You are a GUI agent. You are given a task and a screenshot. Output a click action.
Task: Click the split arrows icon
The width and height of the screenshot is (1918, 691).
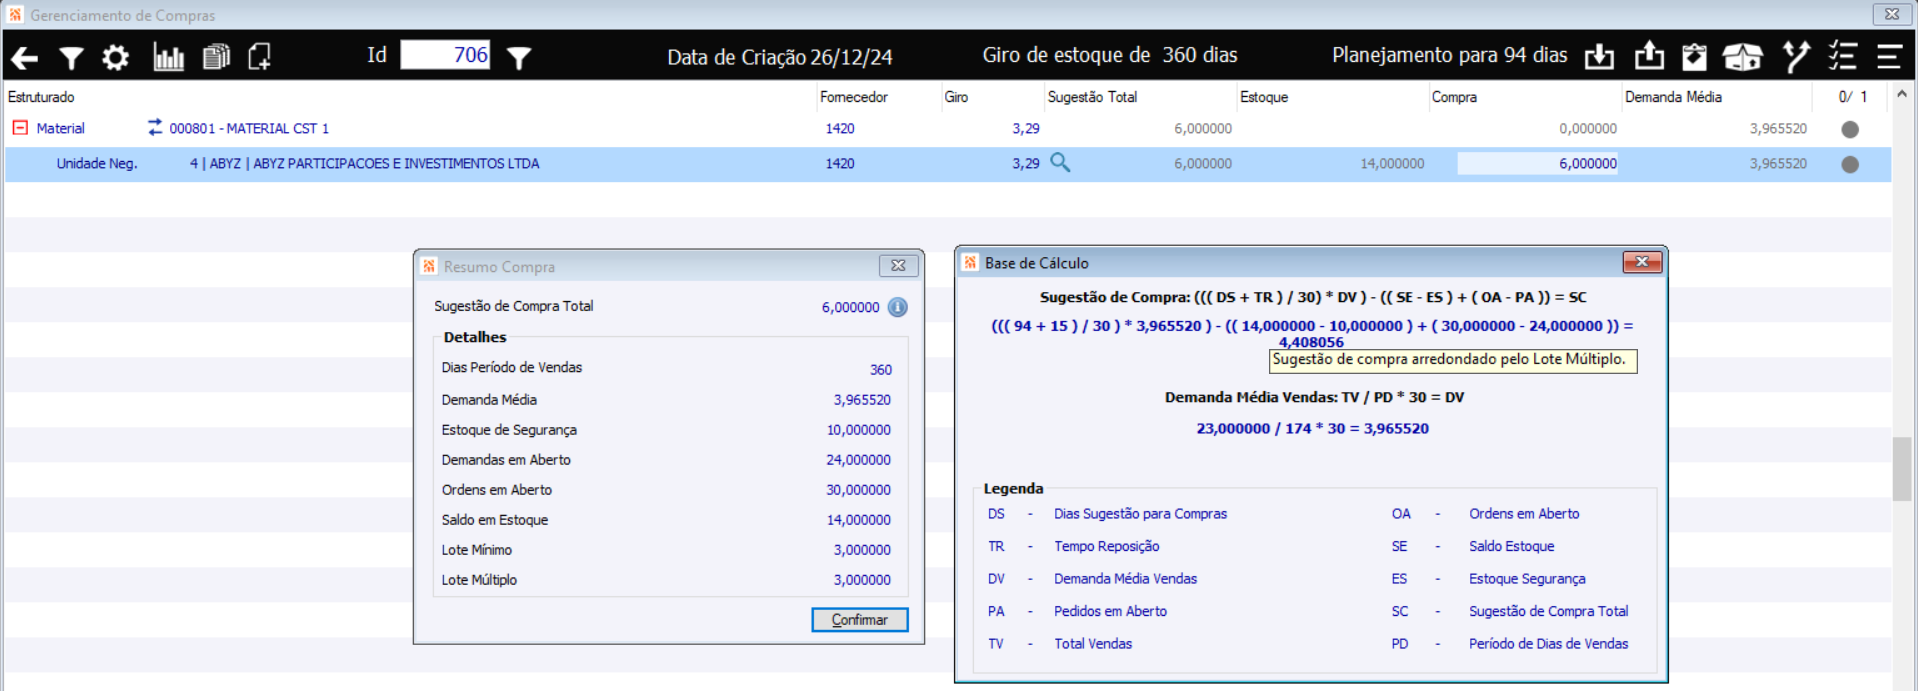click(x=1796, y=57)
